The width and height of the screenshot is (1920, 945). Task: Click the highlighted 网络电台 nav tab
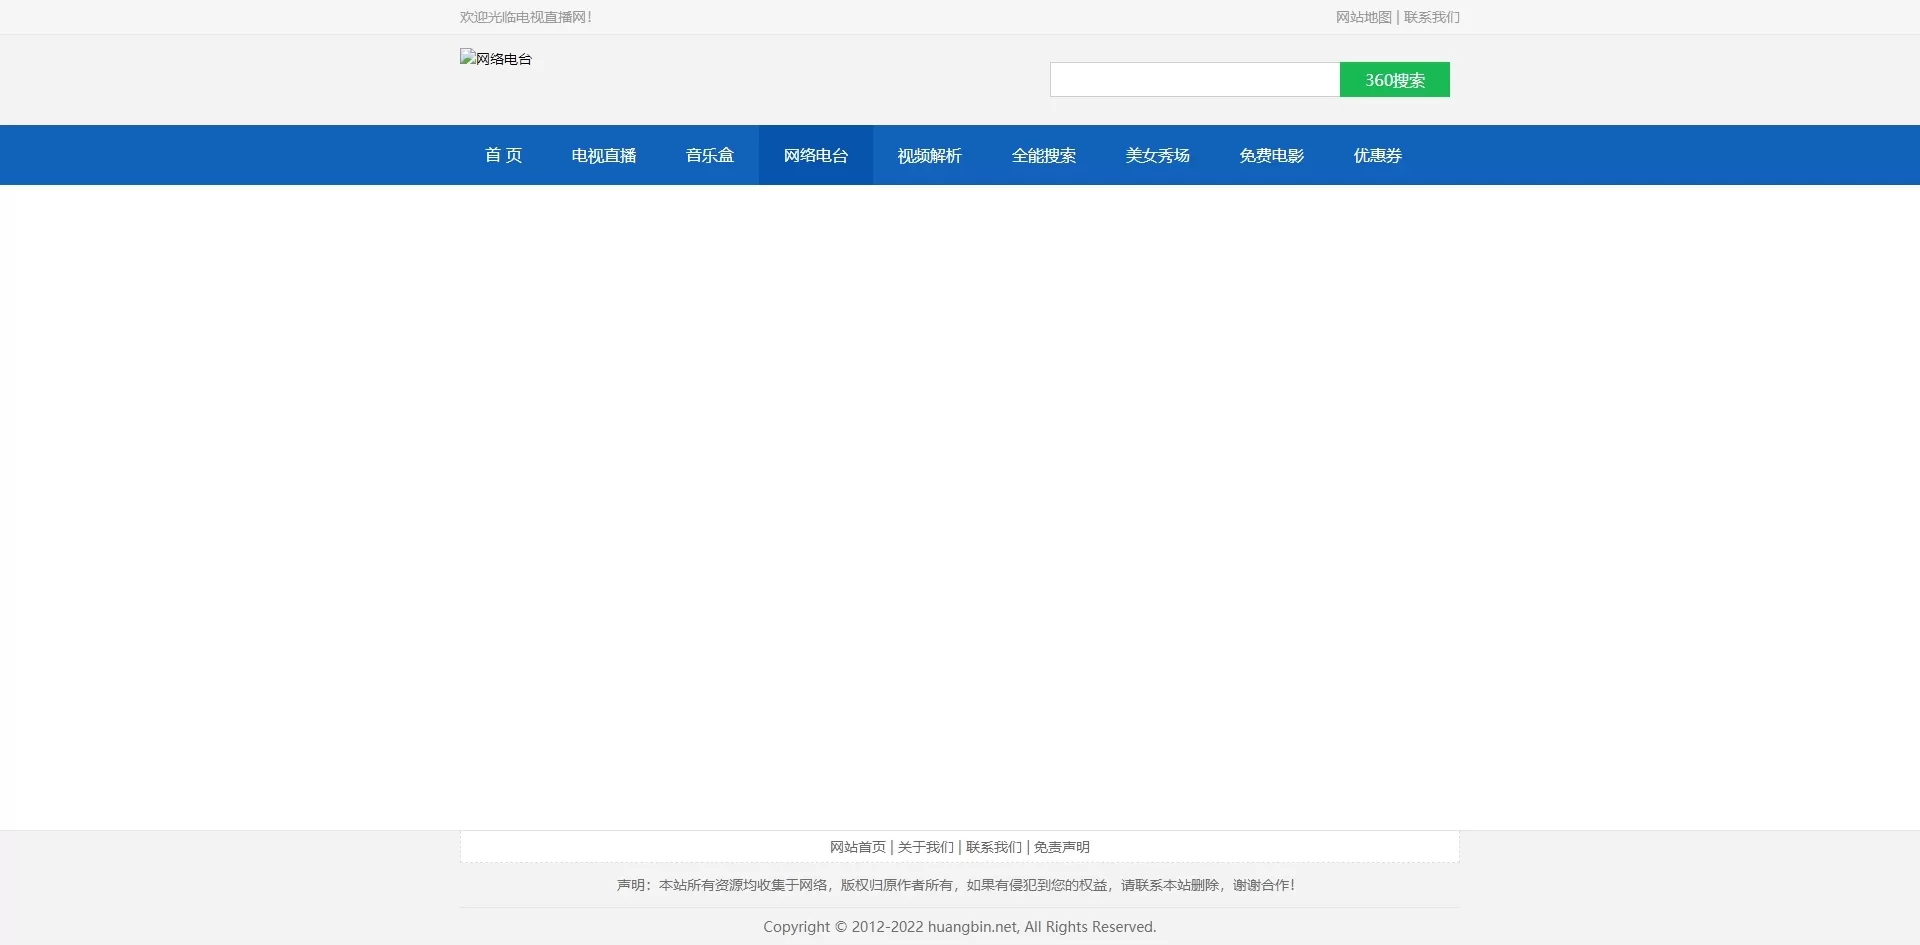click(x=815, y=155)
